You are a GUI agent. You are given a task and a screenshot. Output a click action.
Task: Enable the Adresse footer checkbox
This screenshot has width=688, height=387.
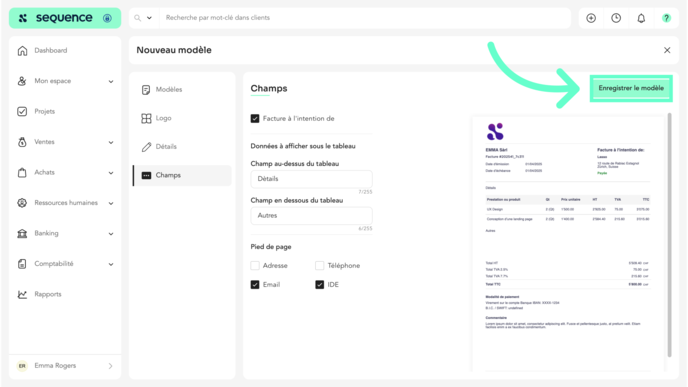pyautogui.click(x=255, y=265)
